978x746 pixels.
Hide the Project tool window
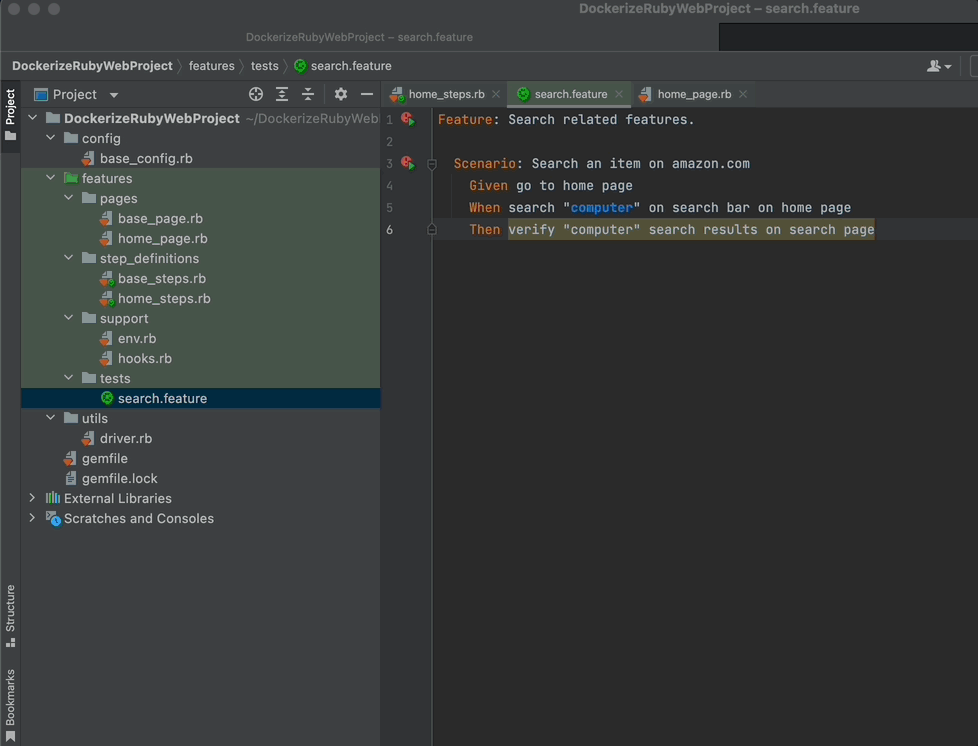coord(366,94)
